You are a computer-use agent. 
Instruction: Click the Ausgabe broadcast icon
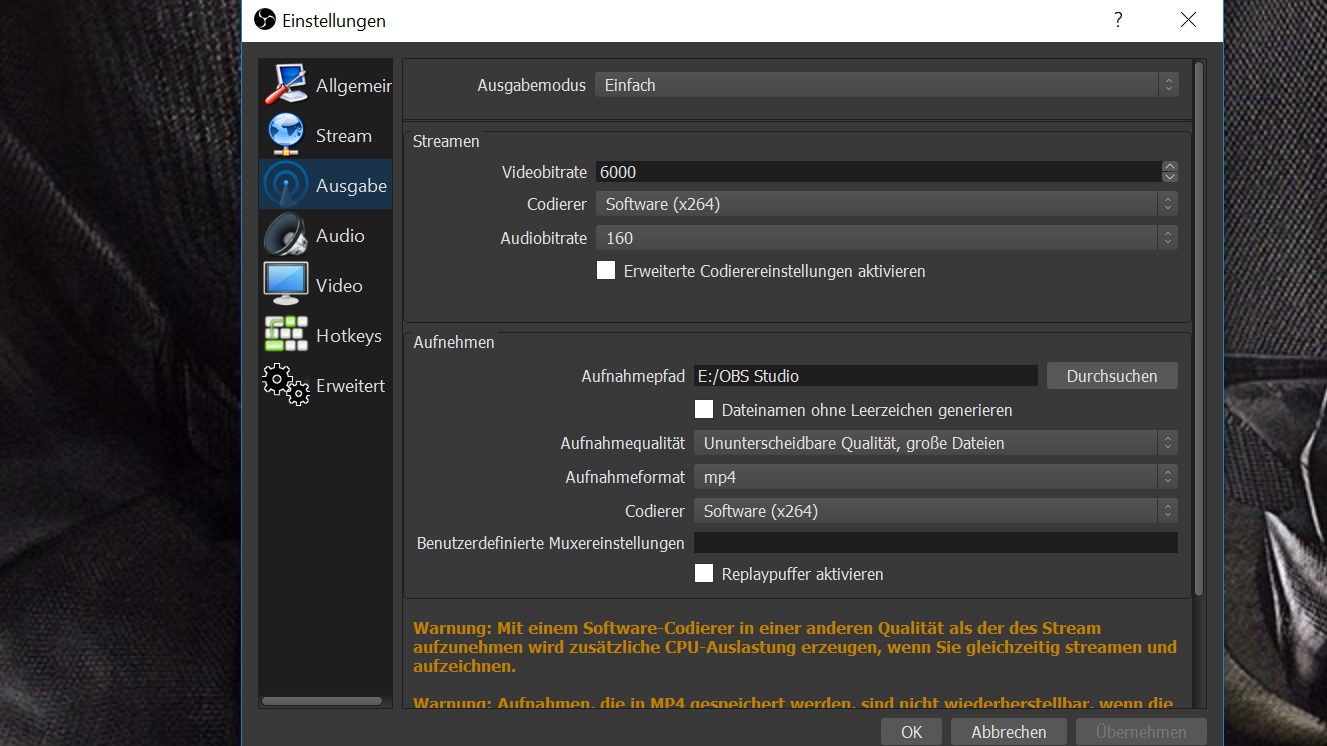[x=286, y=186]
